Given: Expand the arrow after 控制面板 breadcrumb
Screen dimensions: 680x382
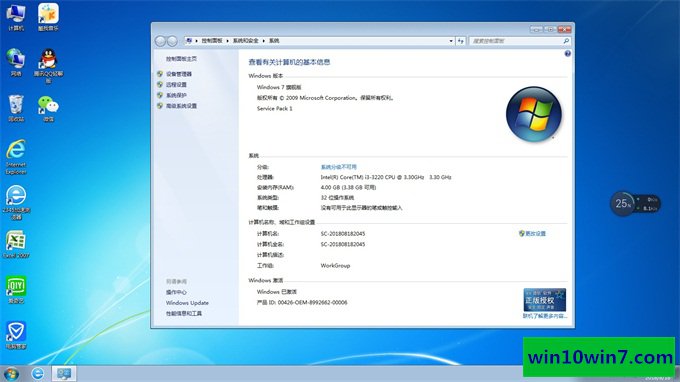Looking at the screenshot, I should coord(227,41).
